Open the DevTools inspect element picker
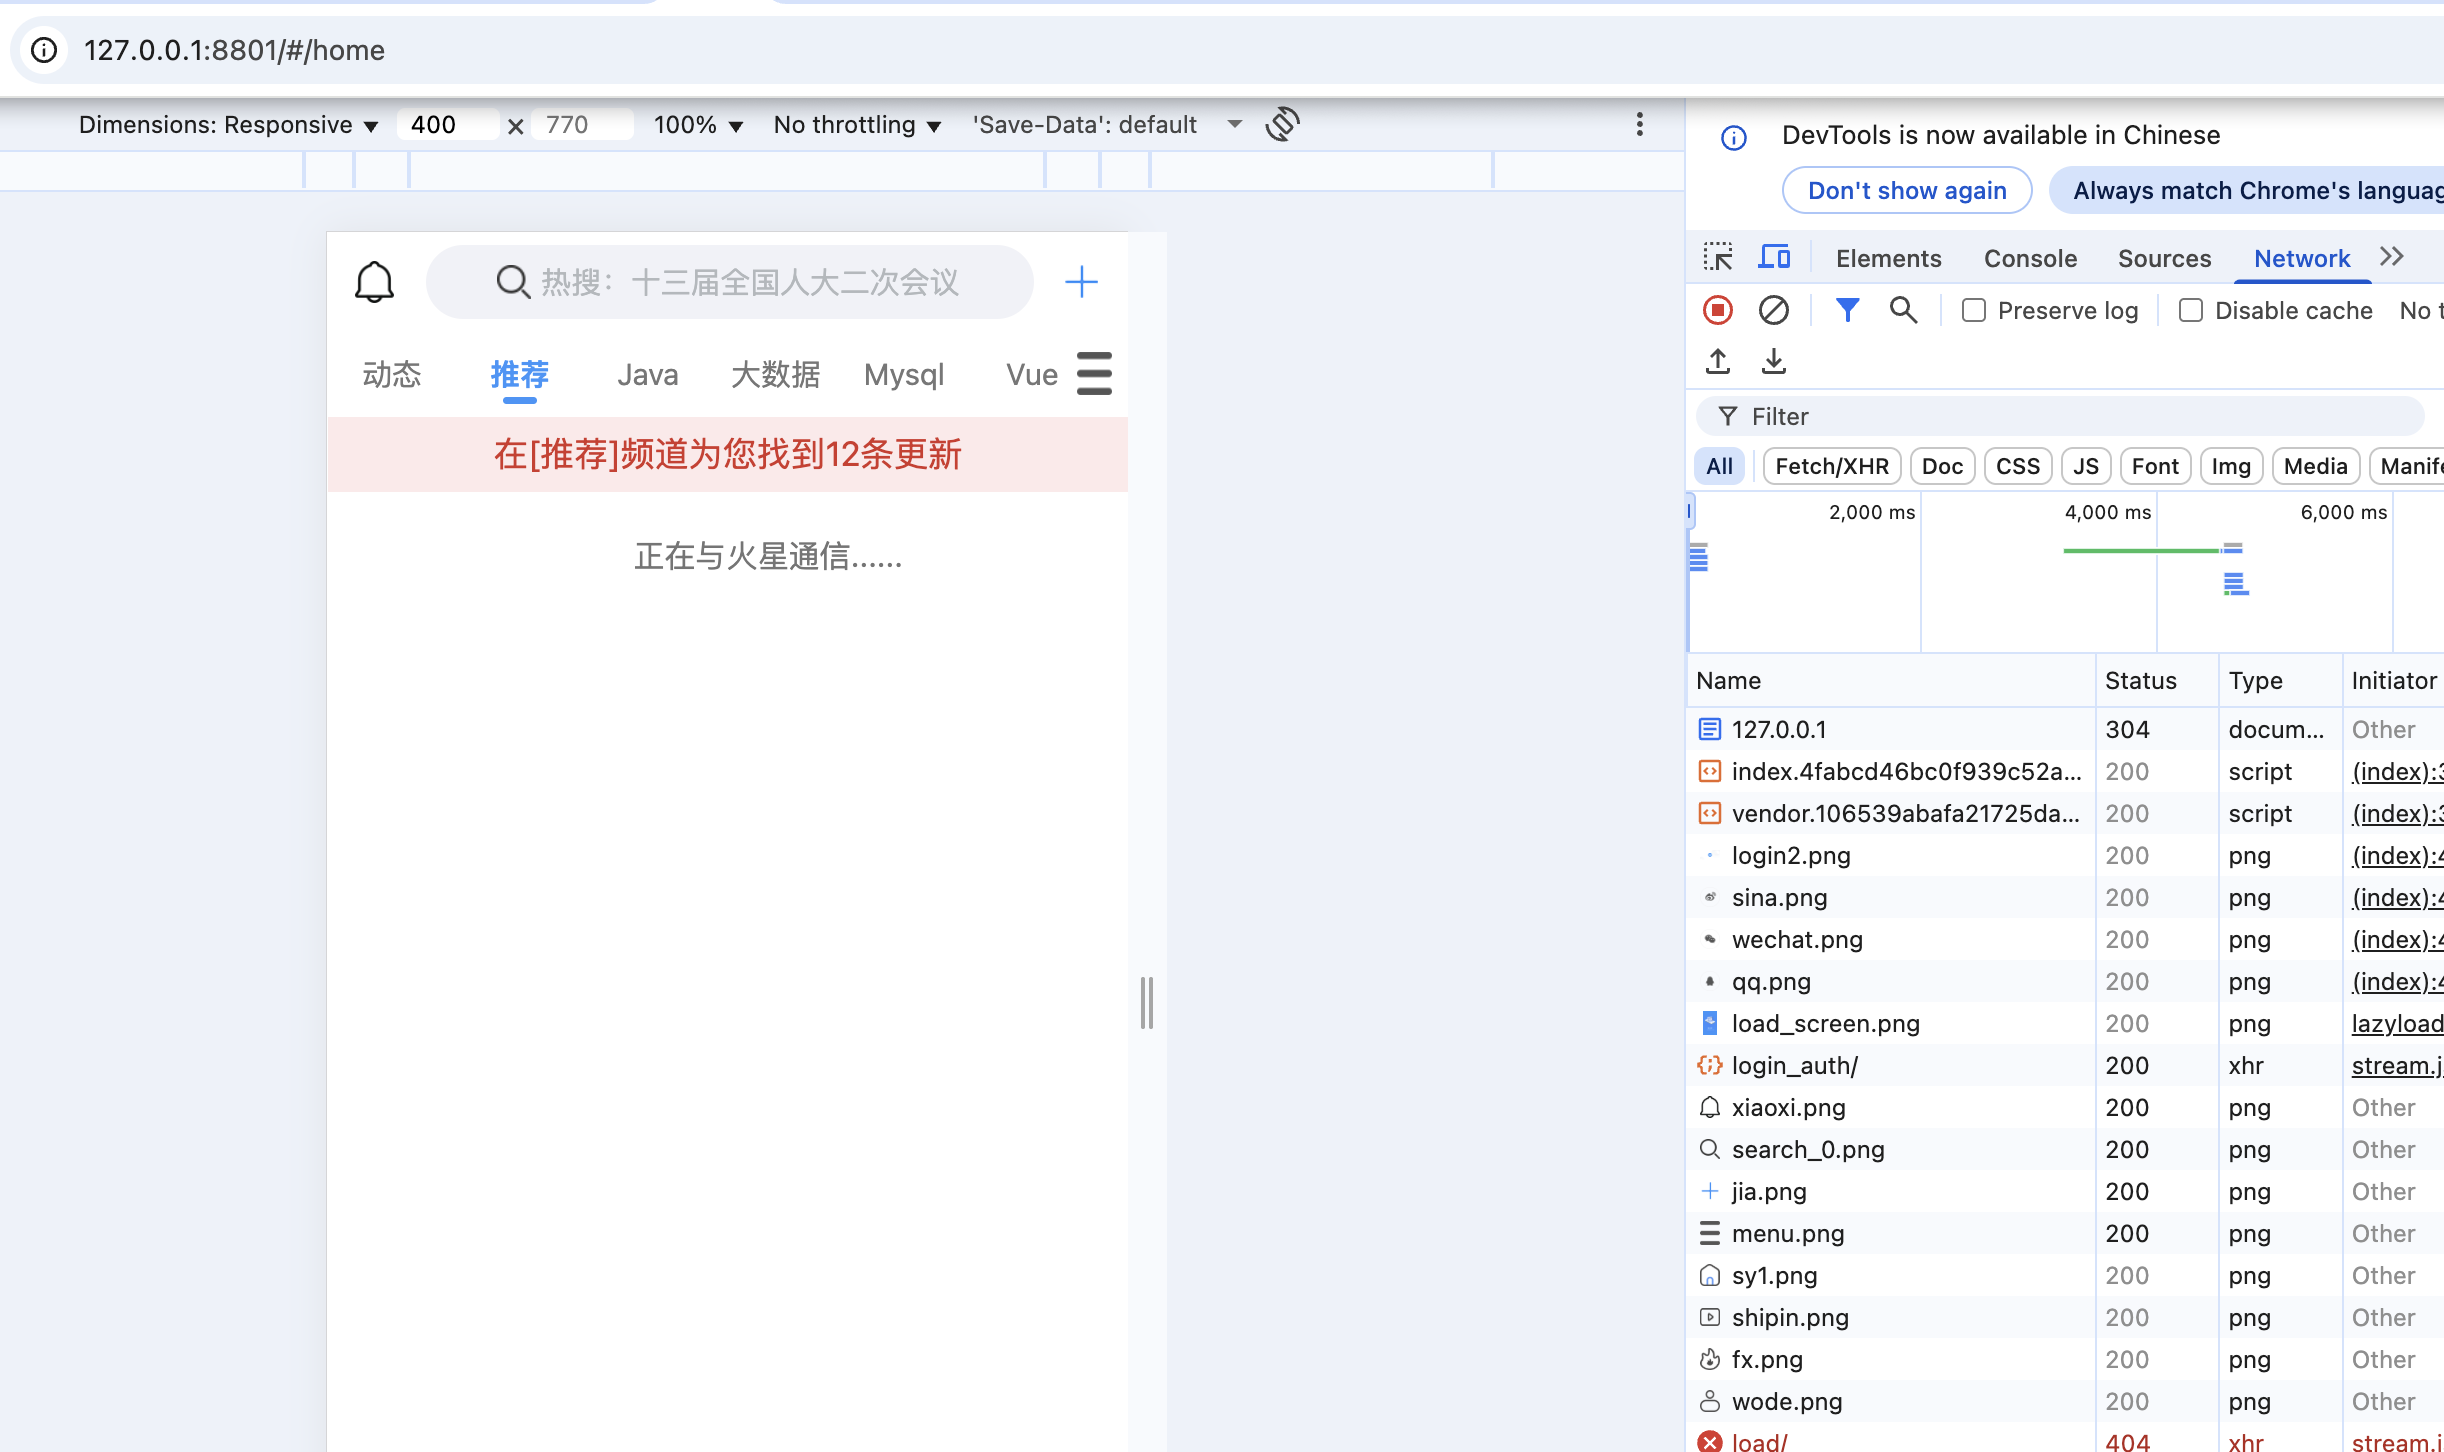Screen dimensions: 2444x1452 1718,257
